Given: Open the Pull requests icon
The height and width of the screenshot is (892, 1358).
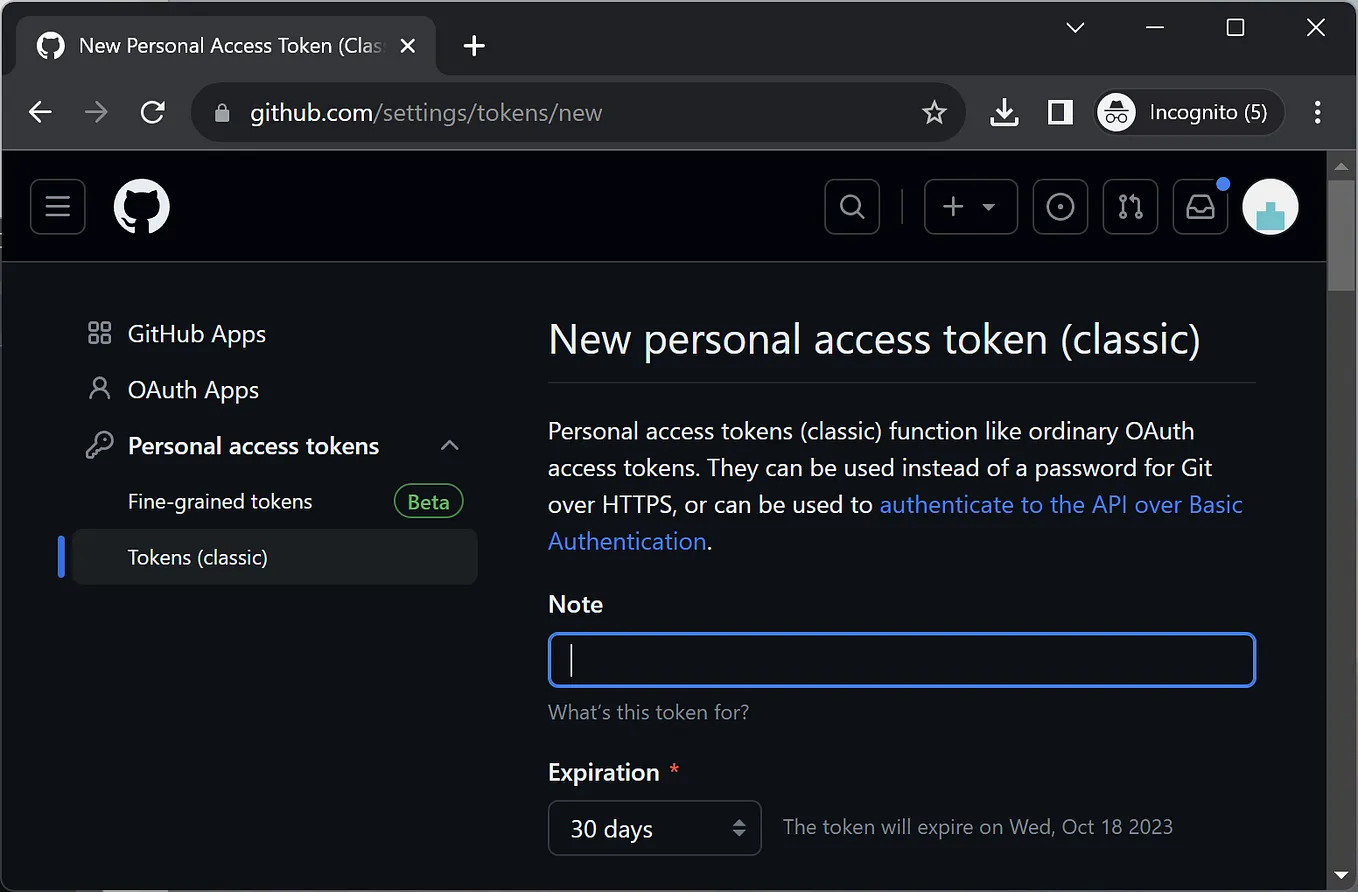Looking at the screenshot, I should (x=1130, y=207).
